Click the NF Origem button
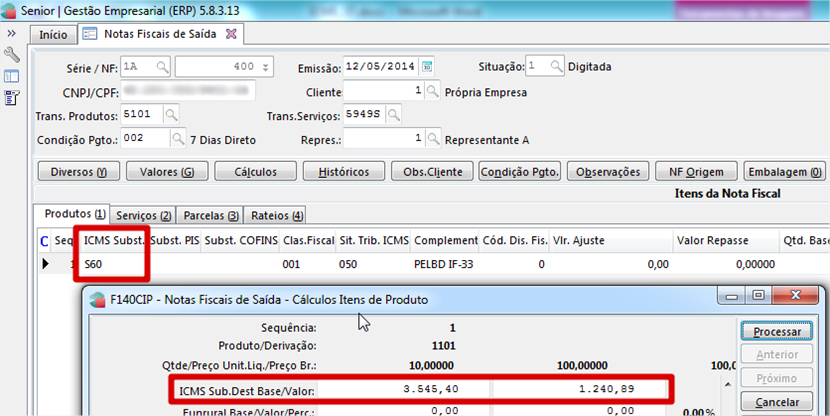 click(696, 172)
